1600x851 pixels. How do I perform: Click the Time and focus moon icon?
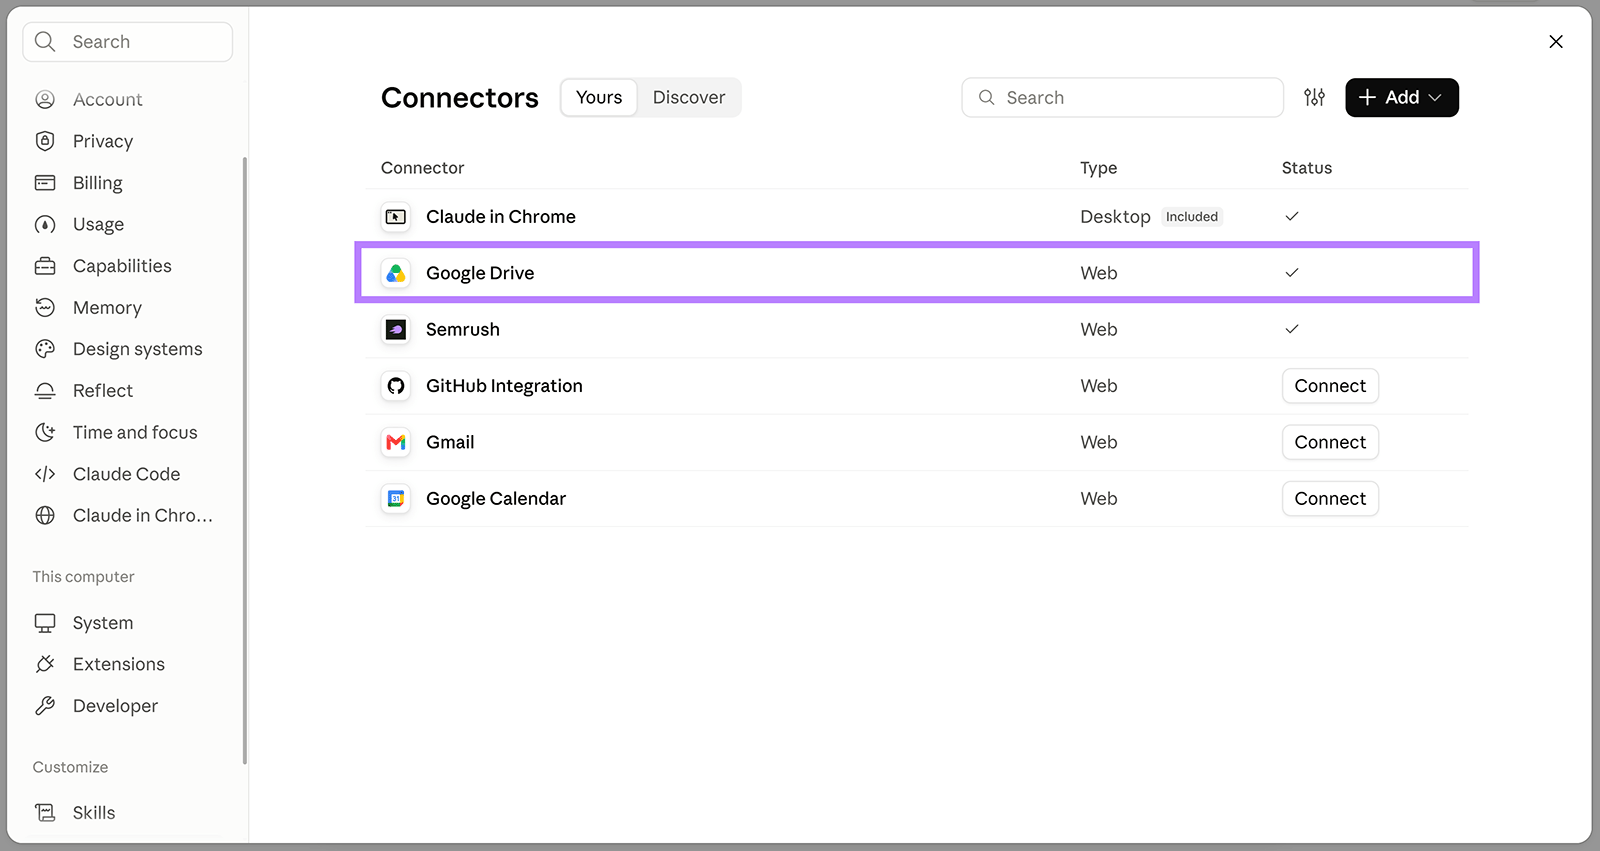pos(45,432)
